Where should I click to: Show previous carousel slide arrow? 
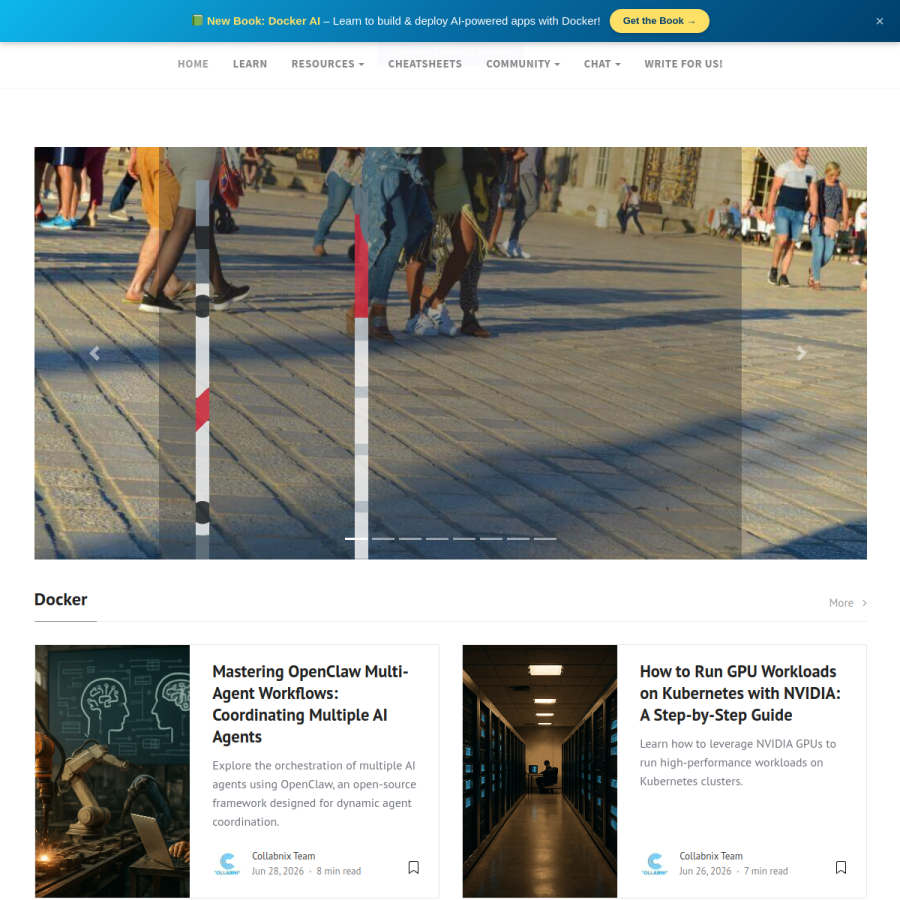point(95,354)
